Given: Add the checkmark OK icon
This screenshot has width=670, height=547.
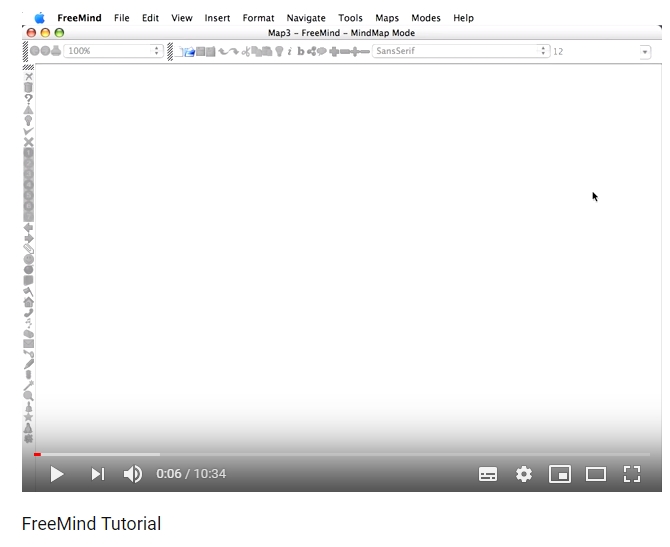Looking at the screenshot, I should pos(28,131).
